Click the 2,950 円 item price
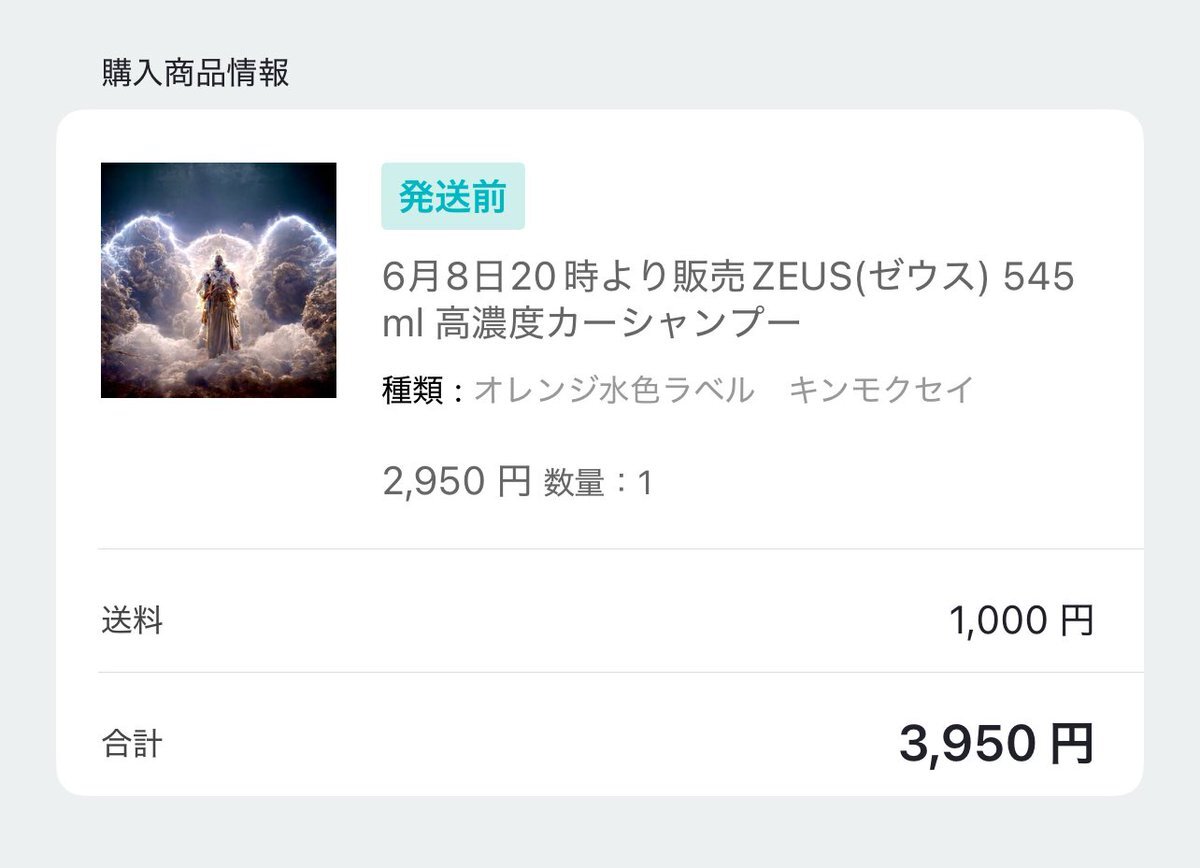 [x=456, y=482]
